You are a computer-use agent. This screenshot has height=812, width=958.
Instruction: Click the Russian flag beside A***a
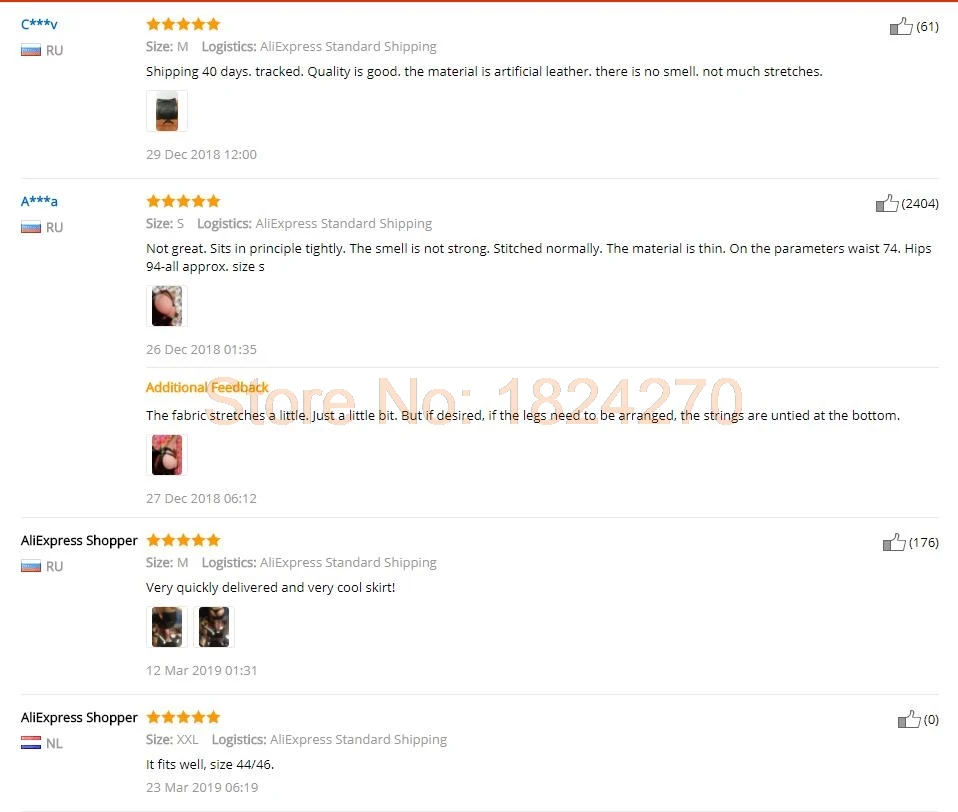31,227
